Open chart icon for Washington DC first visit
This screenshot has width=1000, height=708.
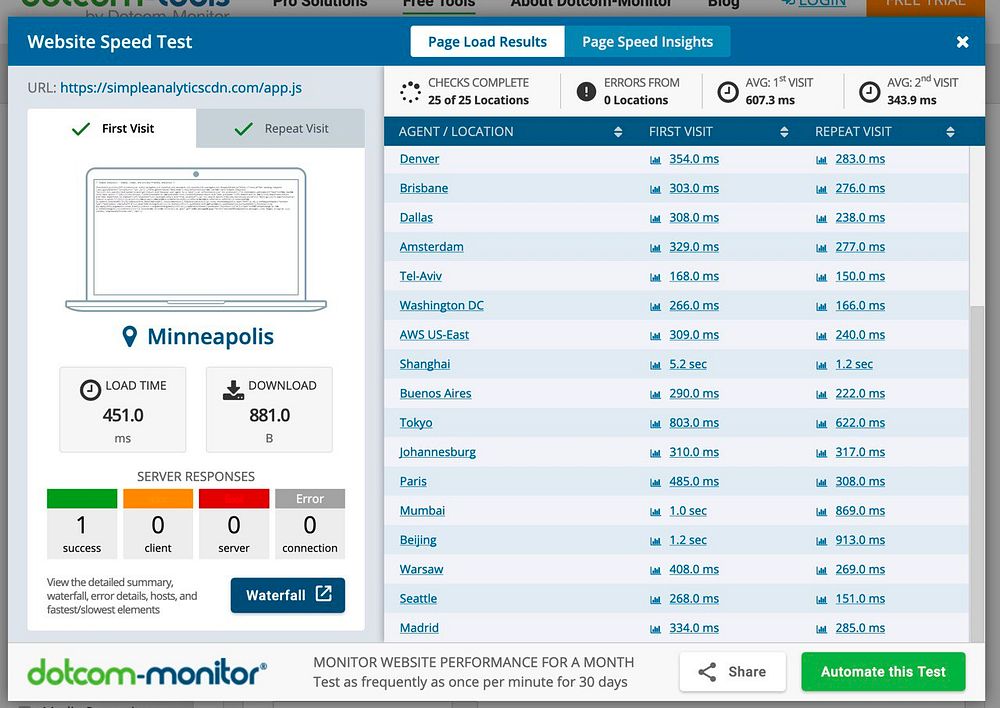coord(655,307)
